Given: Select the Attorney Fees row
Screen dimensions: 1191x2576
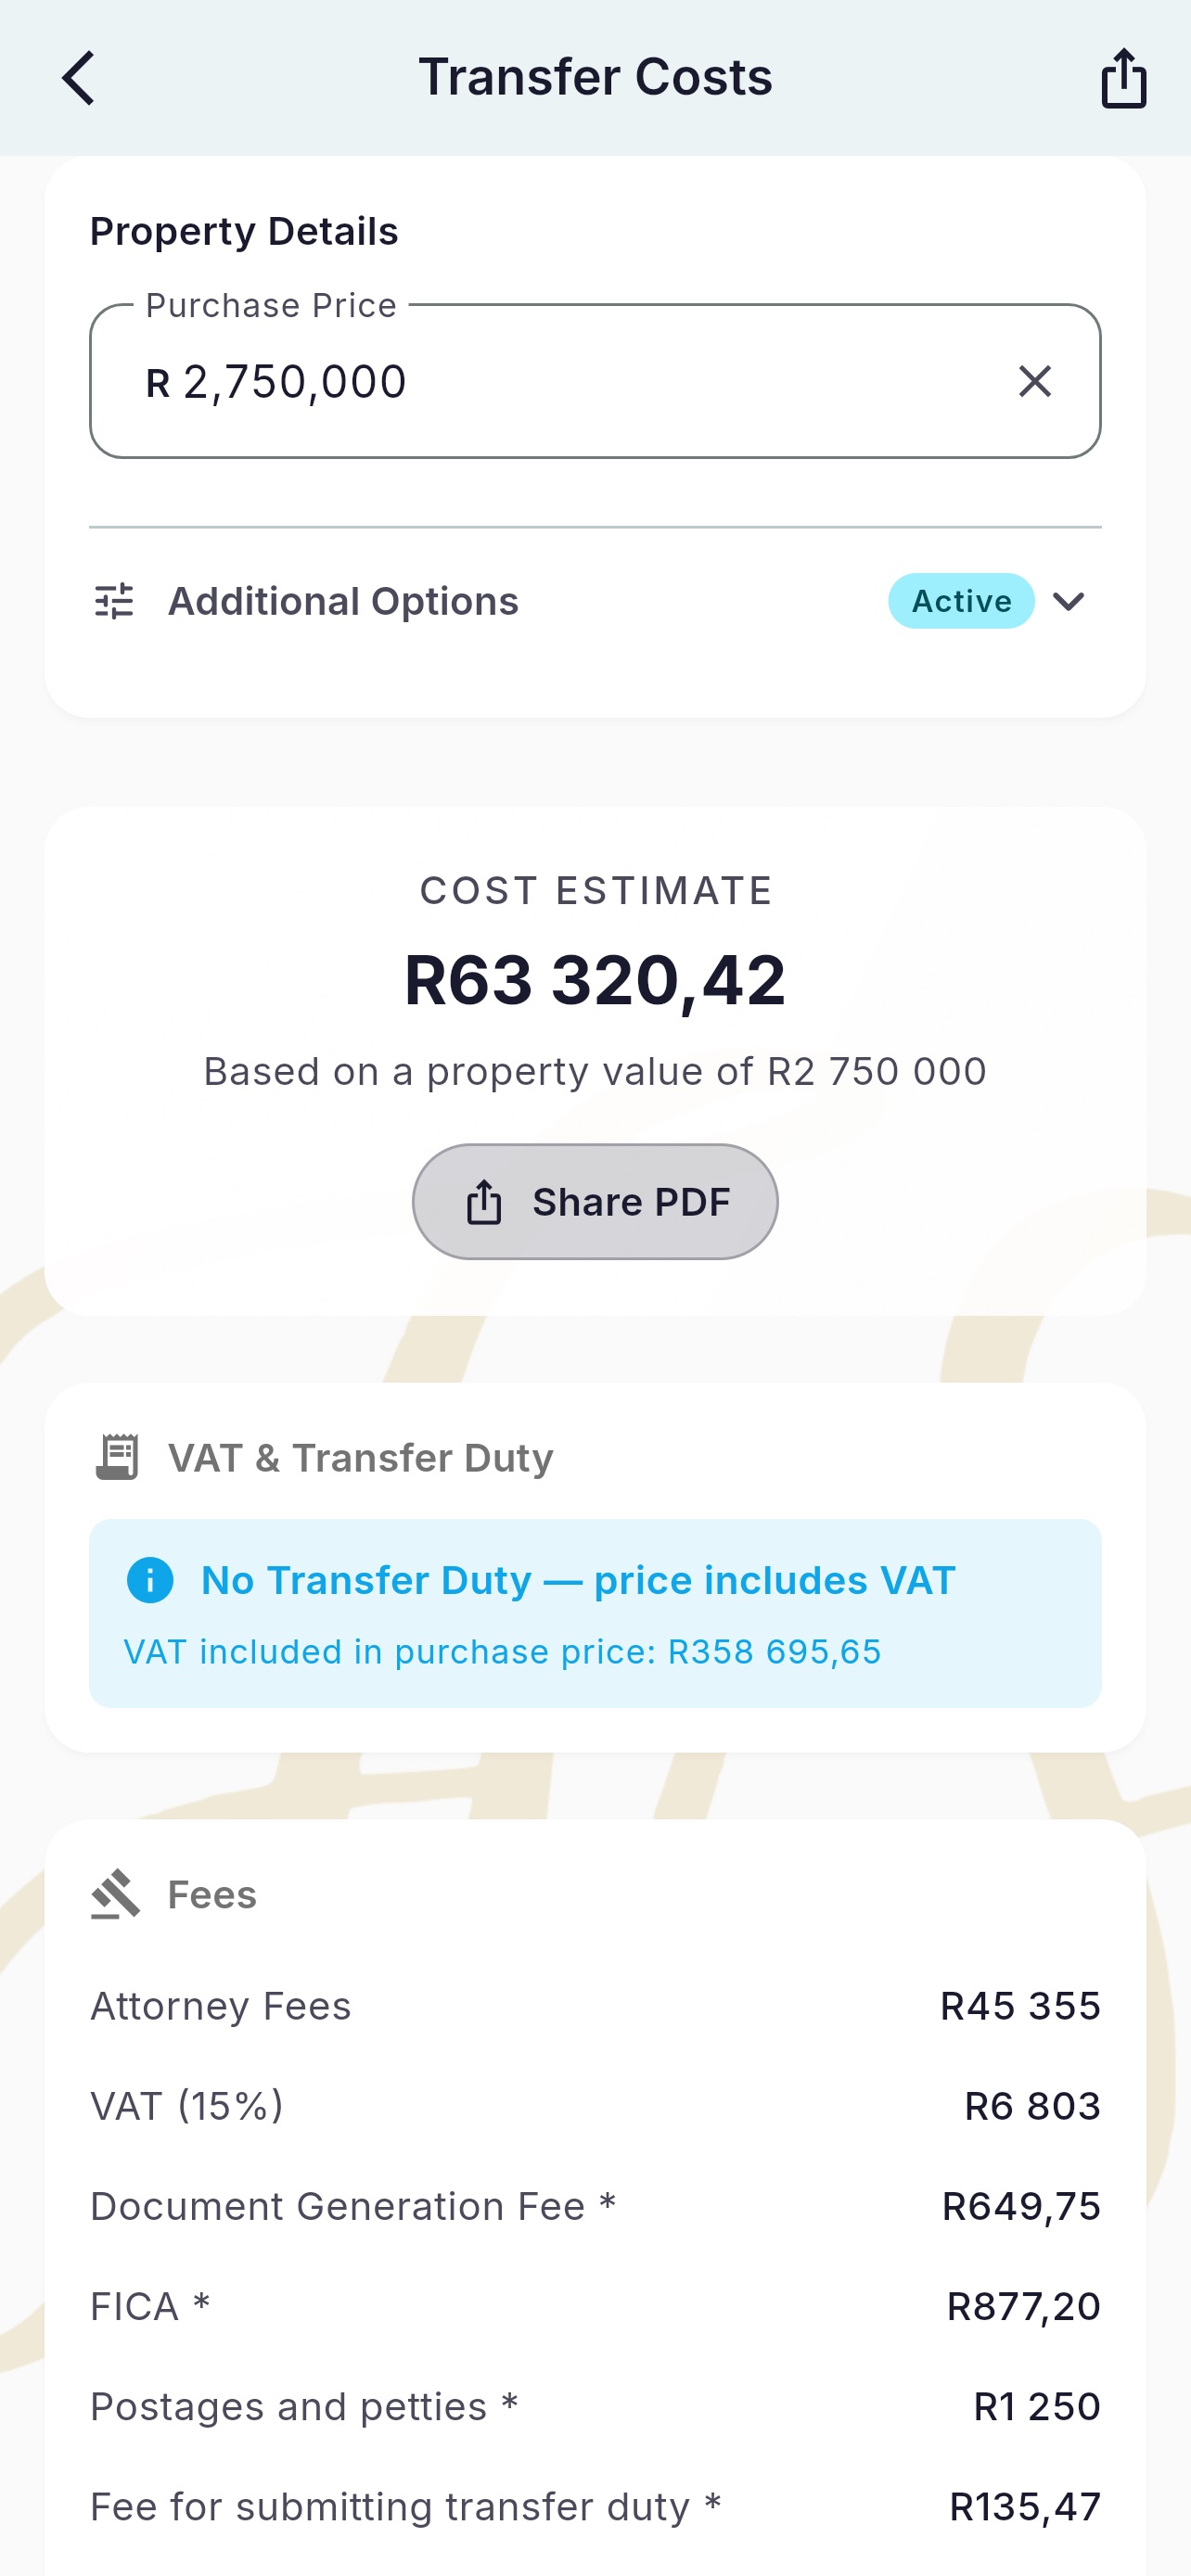Looking at the screenshot, I should click(x=595, y=2006).
